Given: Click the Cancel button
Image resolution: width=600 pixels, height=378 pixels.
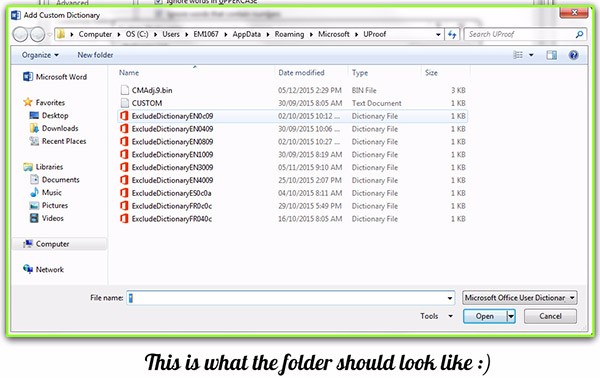Looking at the screenshot, I should (550, 316).
